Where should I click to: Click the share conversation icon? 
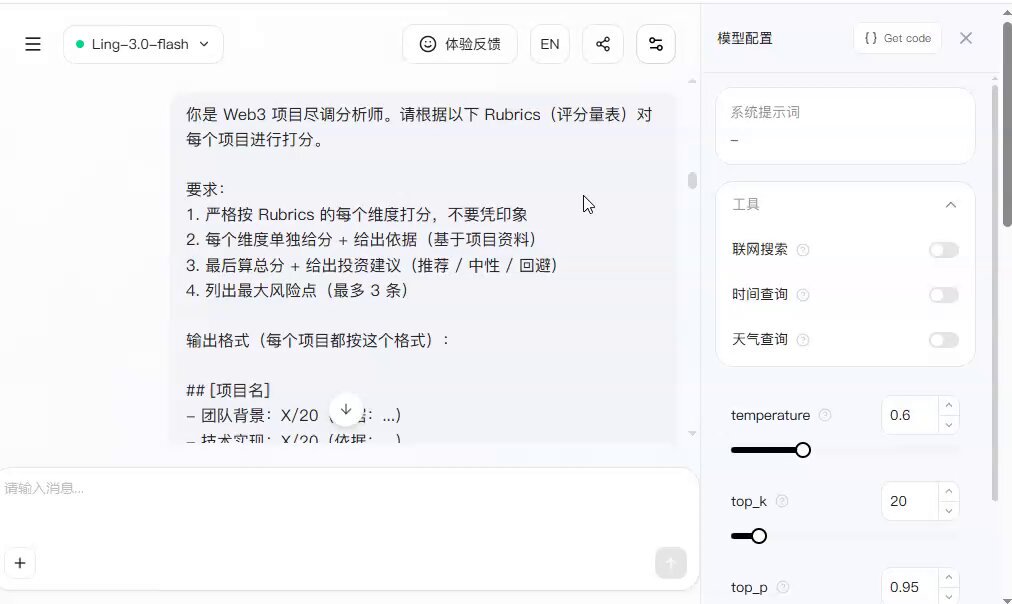click(x=603, y=44)
